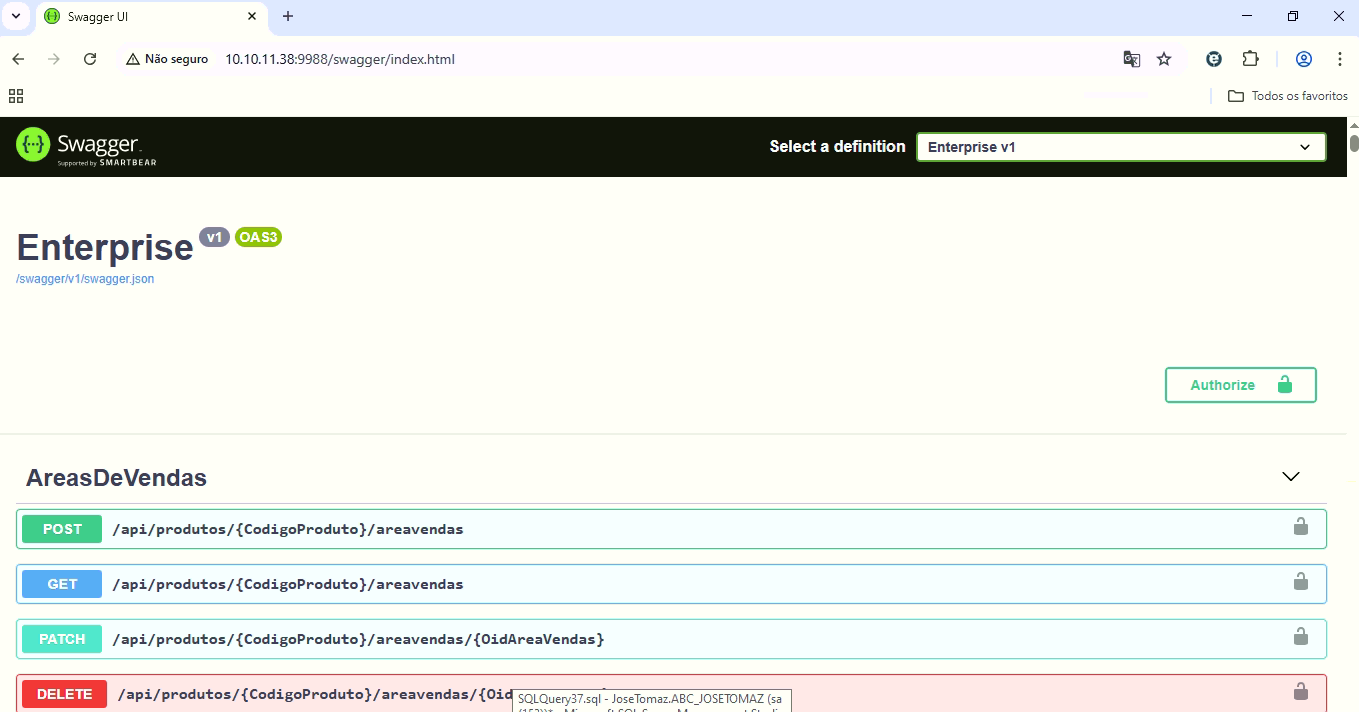The height and width of the screenshot is (712, 1359).
Task: Reload the Swagger page
Action: (x=90, y=59)
